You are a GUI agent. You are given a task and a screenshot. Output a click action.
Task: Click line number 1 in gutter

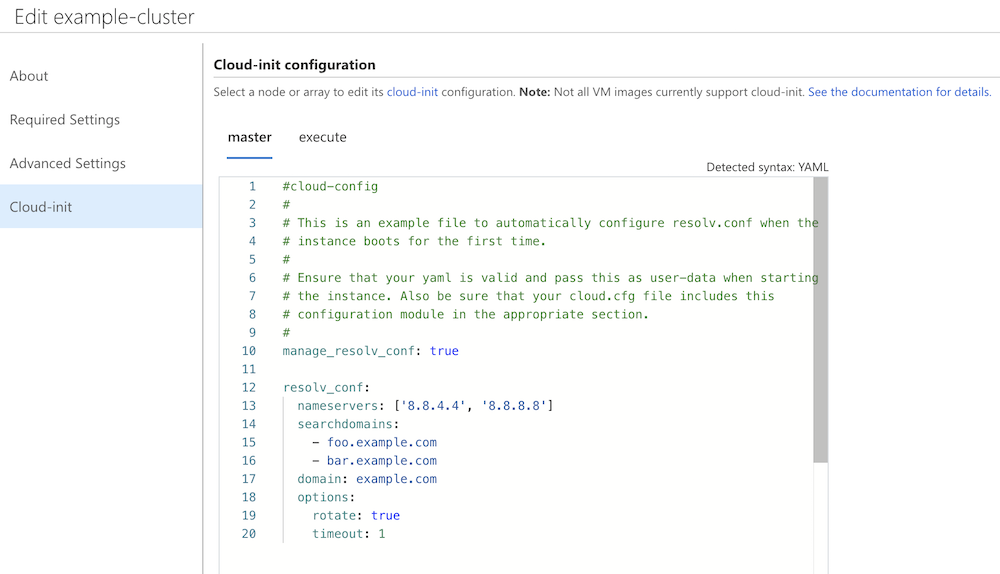(252, 186)
